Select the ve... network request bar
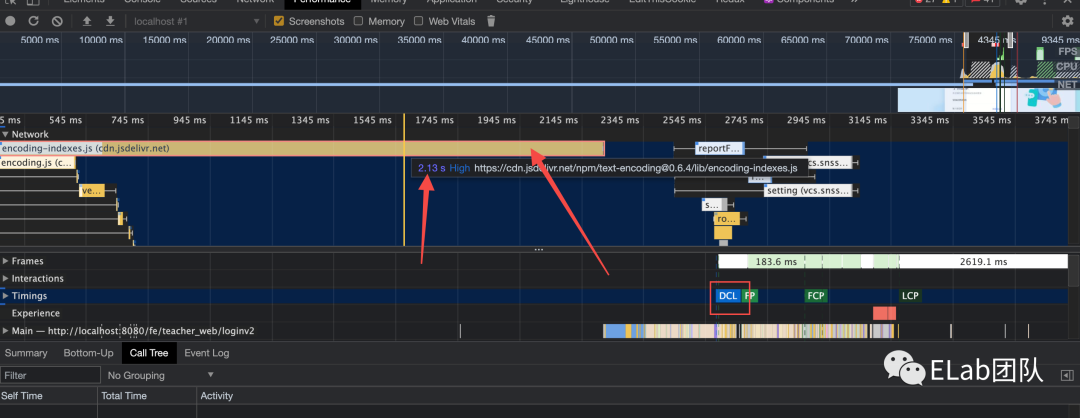The image size is (1080, 418). tap(91, 191)
